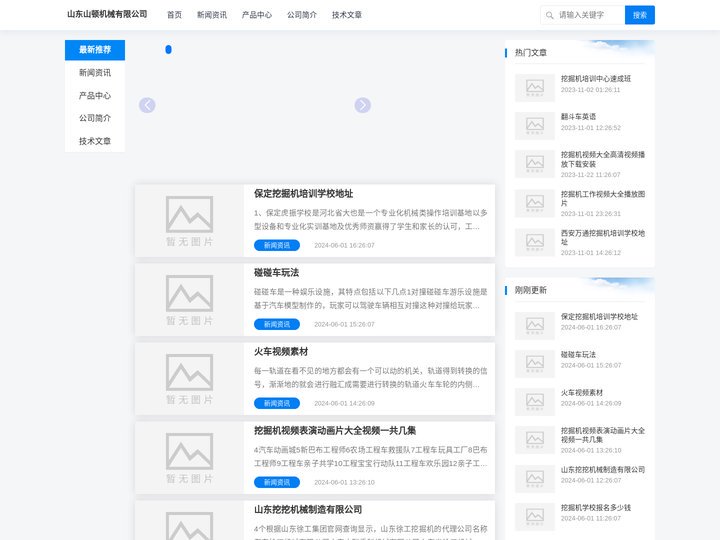Click image icon beside sidebar 火车视频素材
720x540 pixels.
[x=535, y=402]
